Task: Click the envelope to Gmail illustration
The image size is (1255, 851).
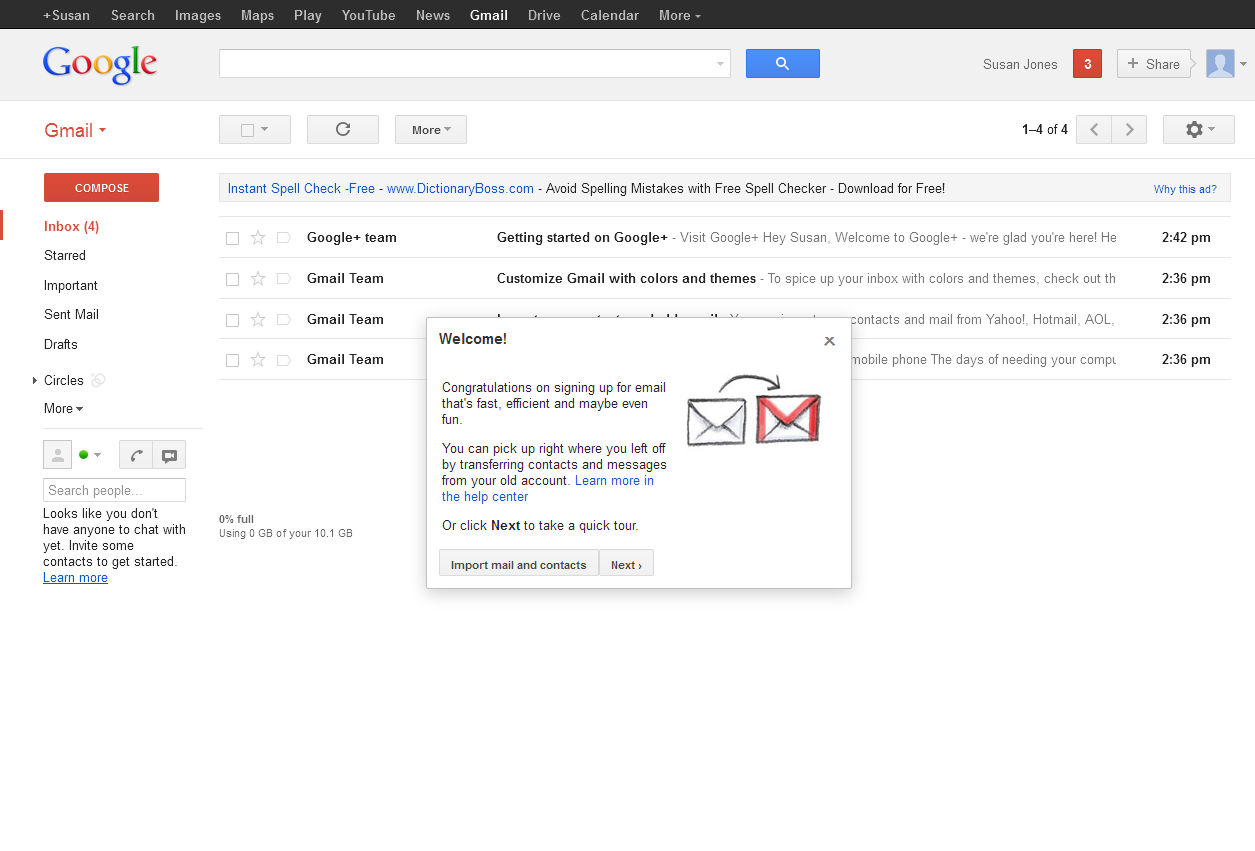Action: click(754, 410)
